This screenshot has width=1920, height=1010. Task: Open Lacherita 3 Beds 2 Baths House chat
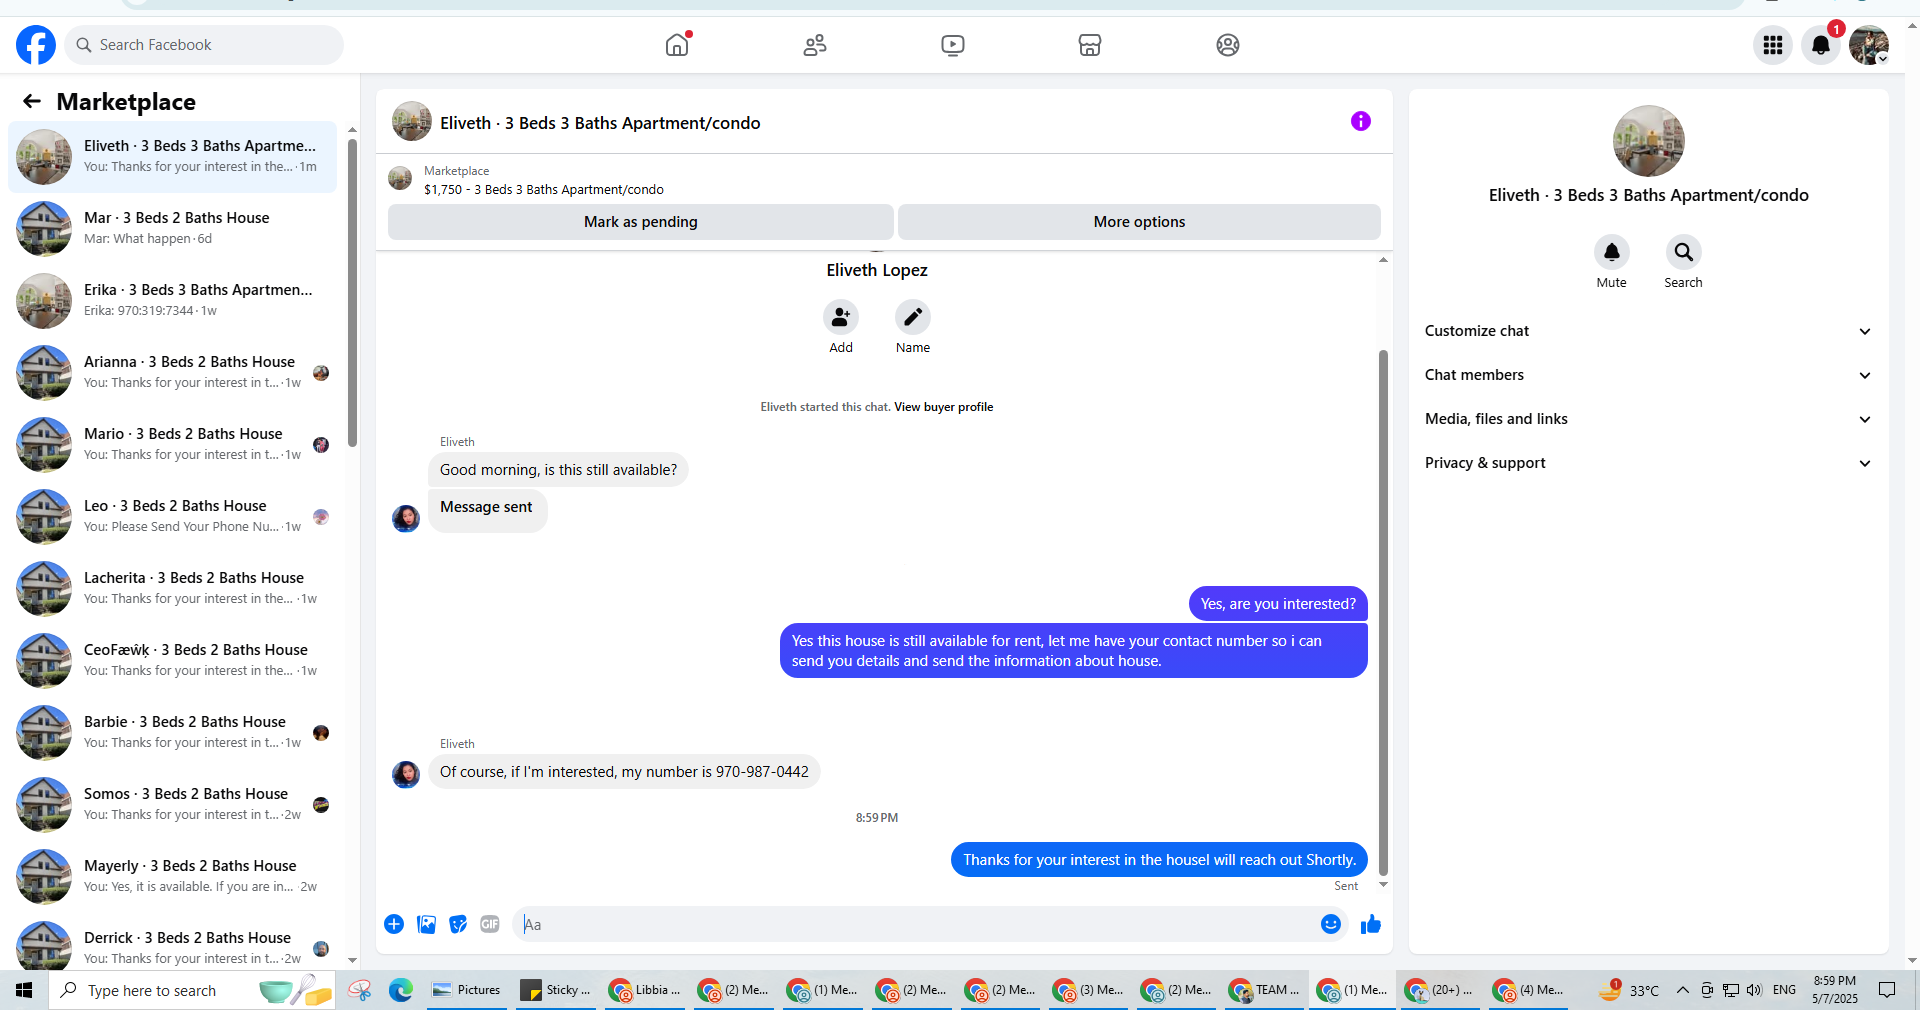tap(173, 589)
